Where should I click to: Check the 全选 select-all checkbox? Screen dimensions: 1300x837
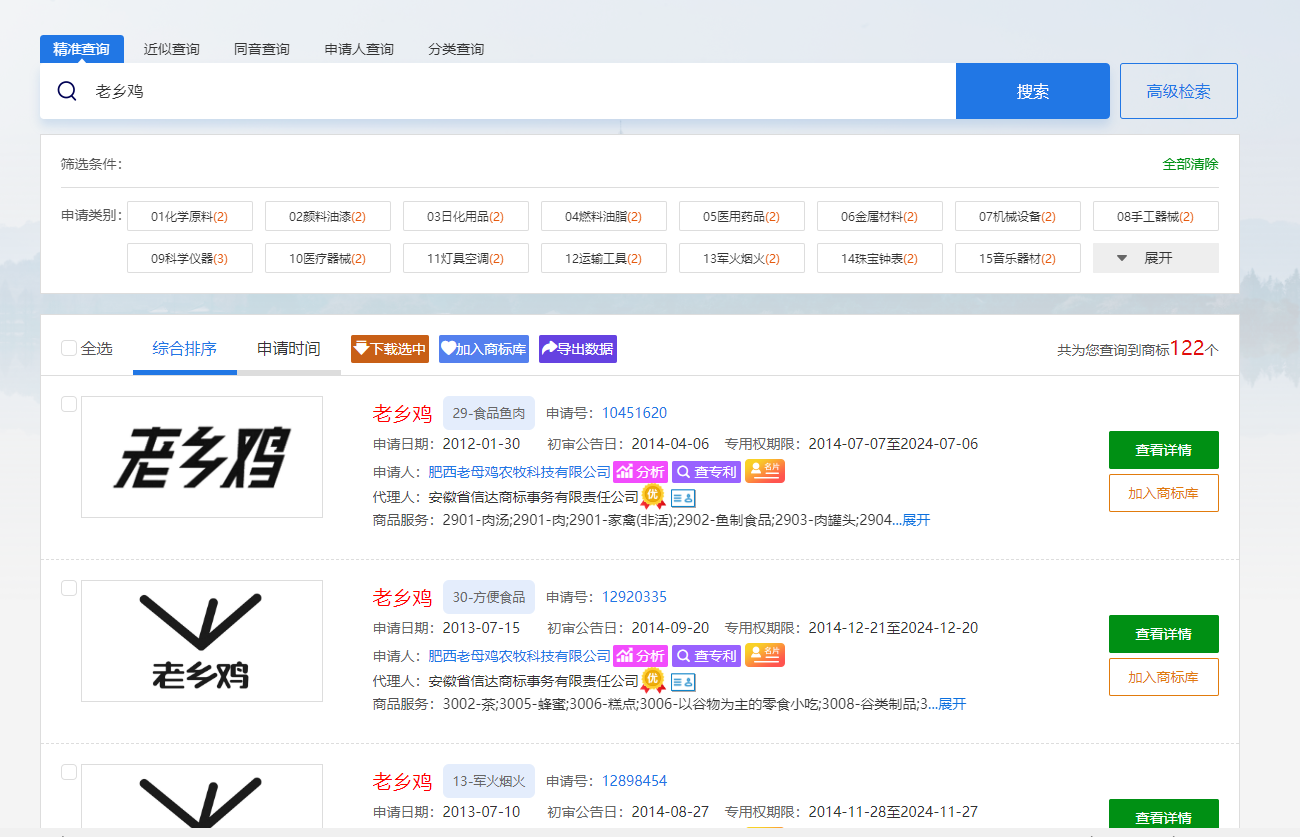click(69, 348)
